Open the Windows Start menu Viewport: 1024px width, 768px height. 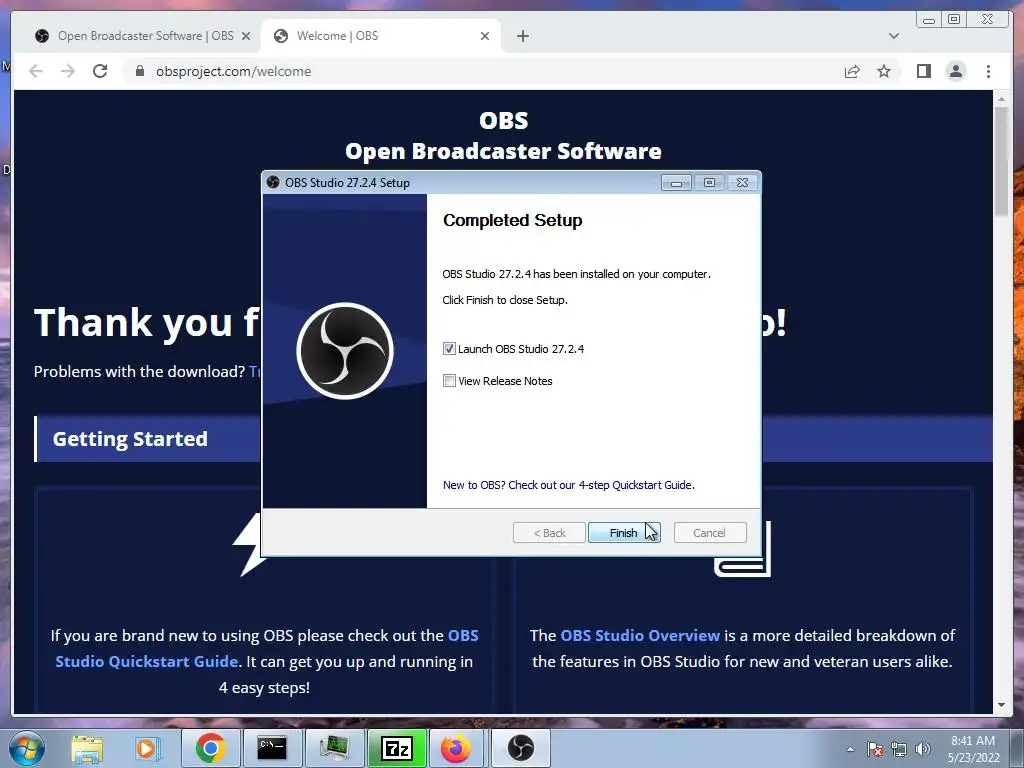(26, 748)
